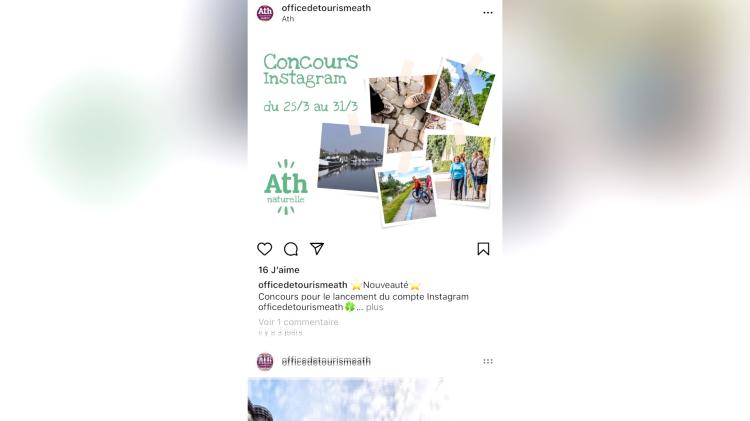This screenshot has height=421, width=750.
Task: Open three-dot menu of second post
Action: tap(488, 361)
